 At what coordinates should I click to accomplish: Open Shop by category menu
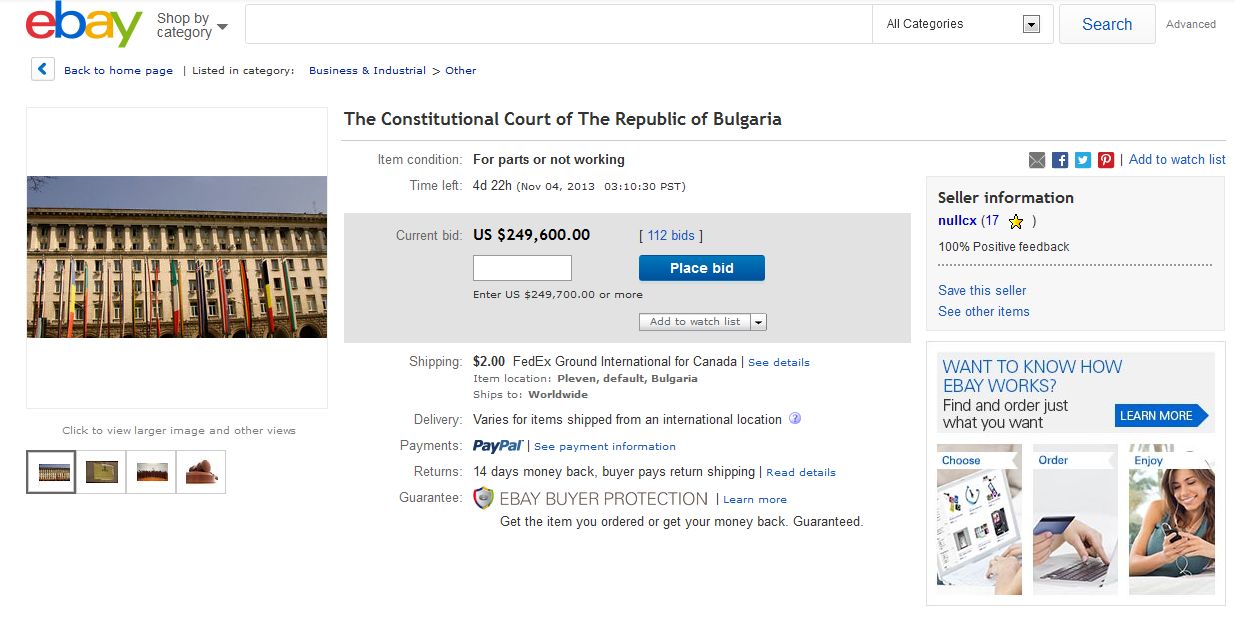(x=192, y=25)
